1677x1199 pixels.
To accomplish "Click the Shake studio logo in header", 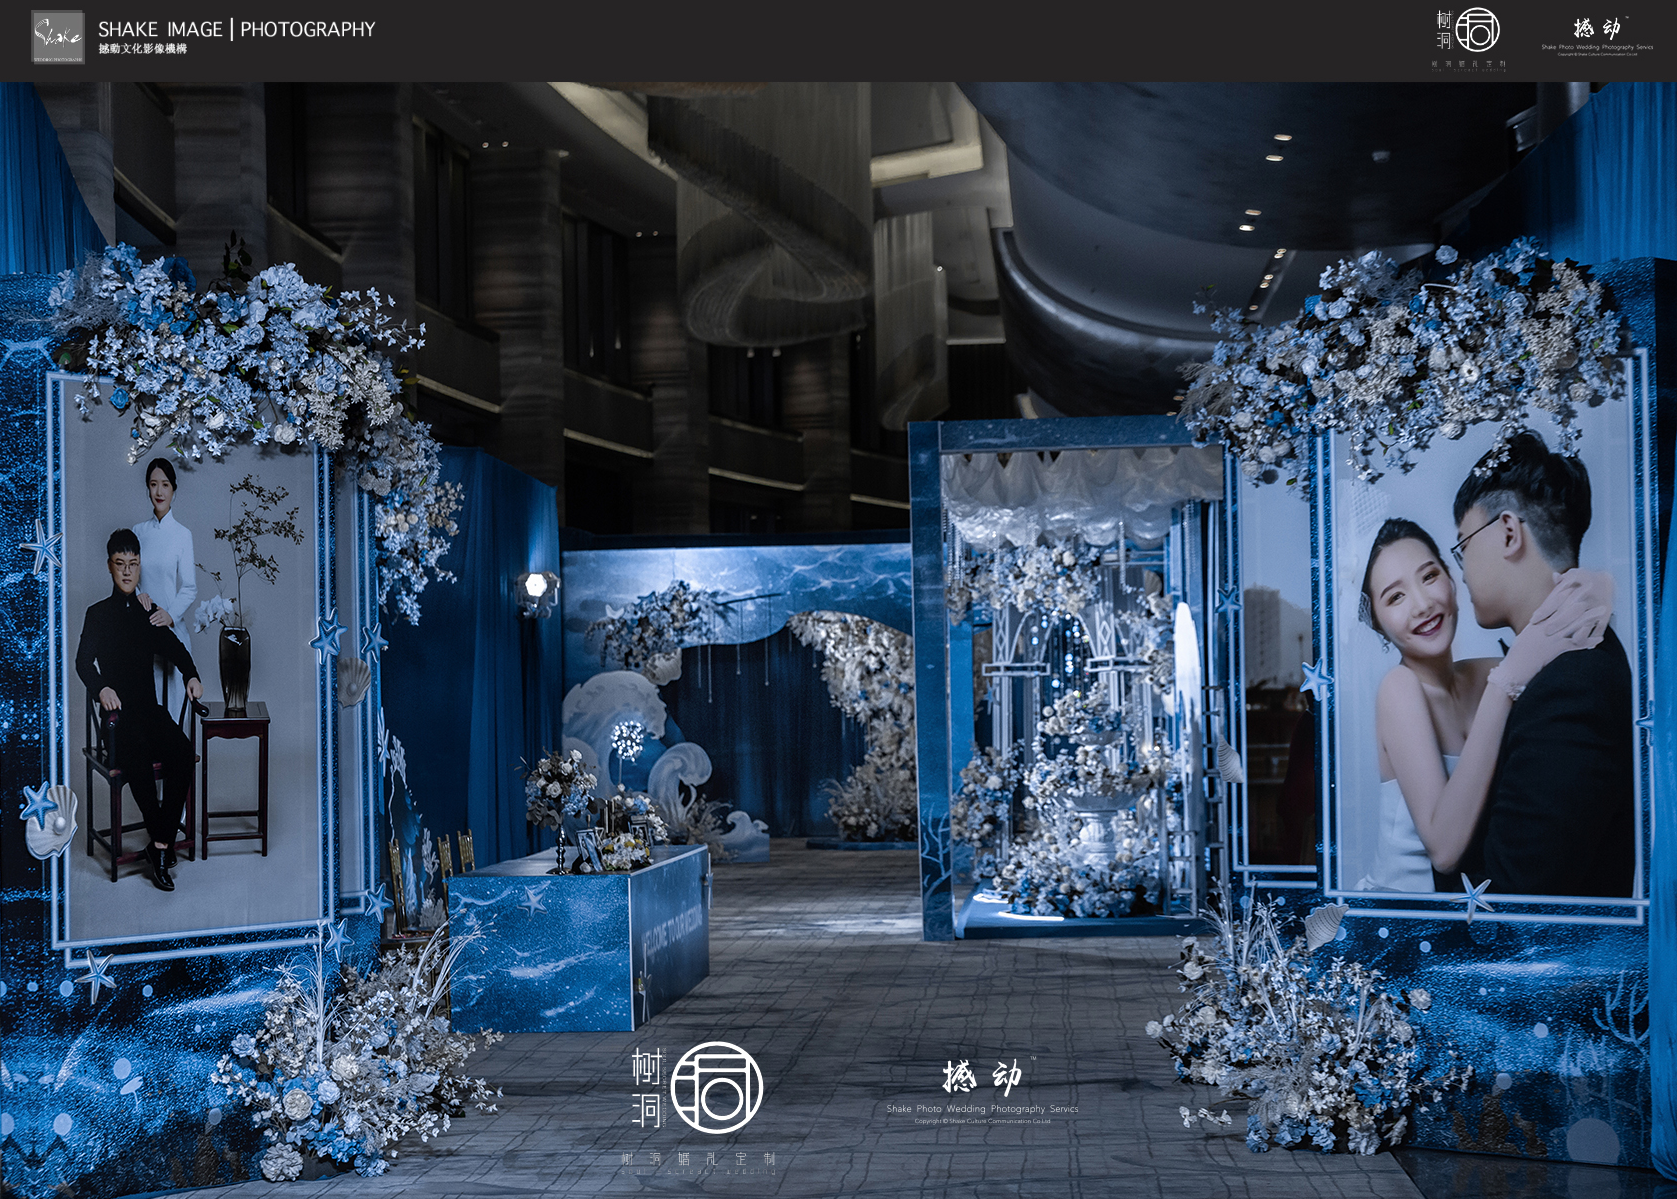I will pos(58,38).
